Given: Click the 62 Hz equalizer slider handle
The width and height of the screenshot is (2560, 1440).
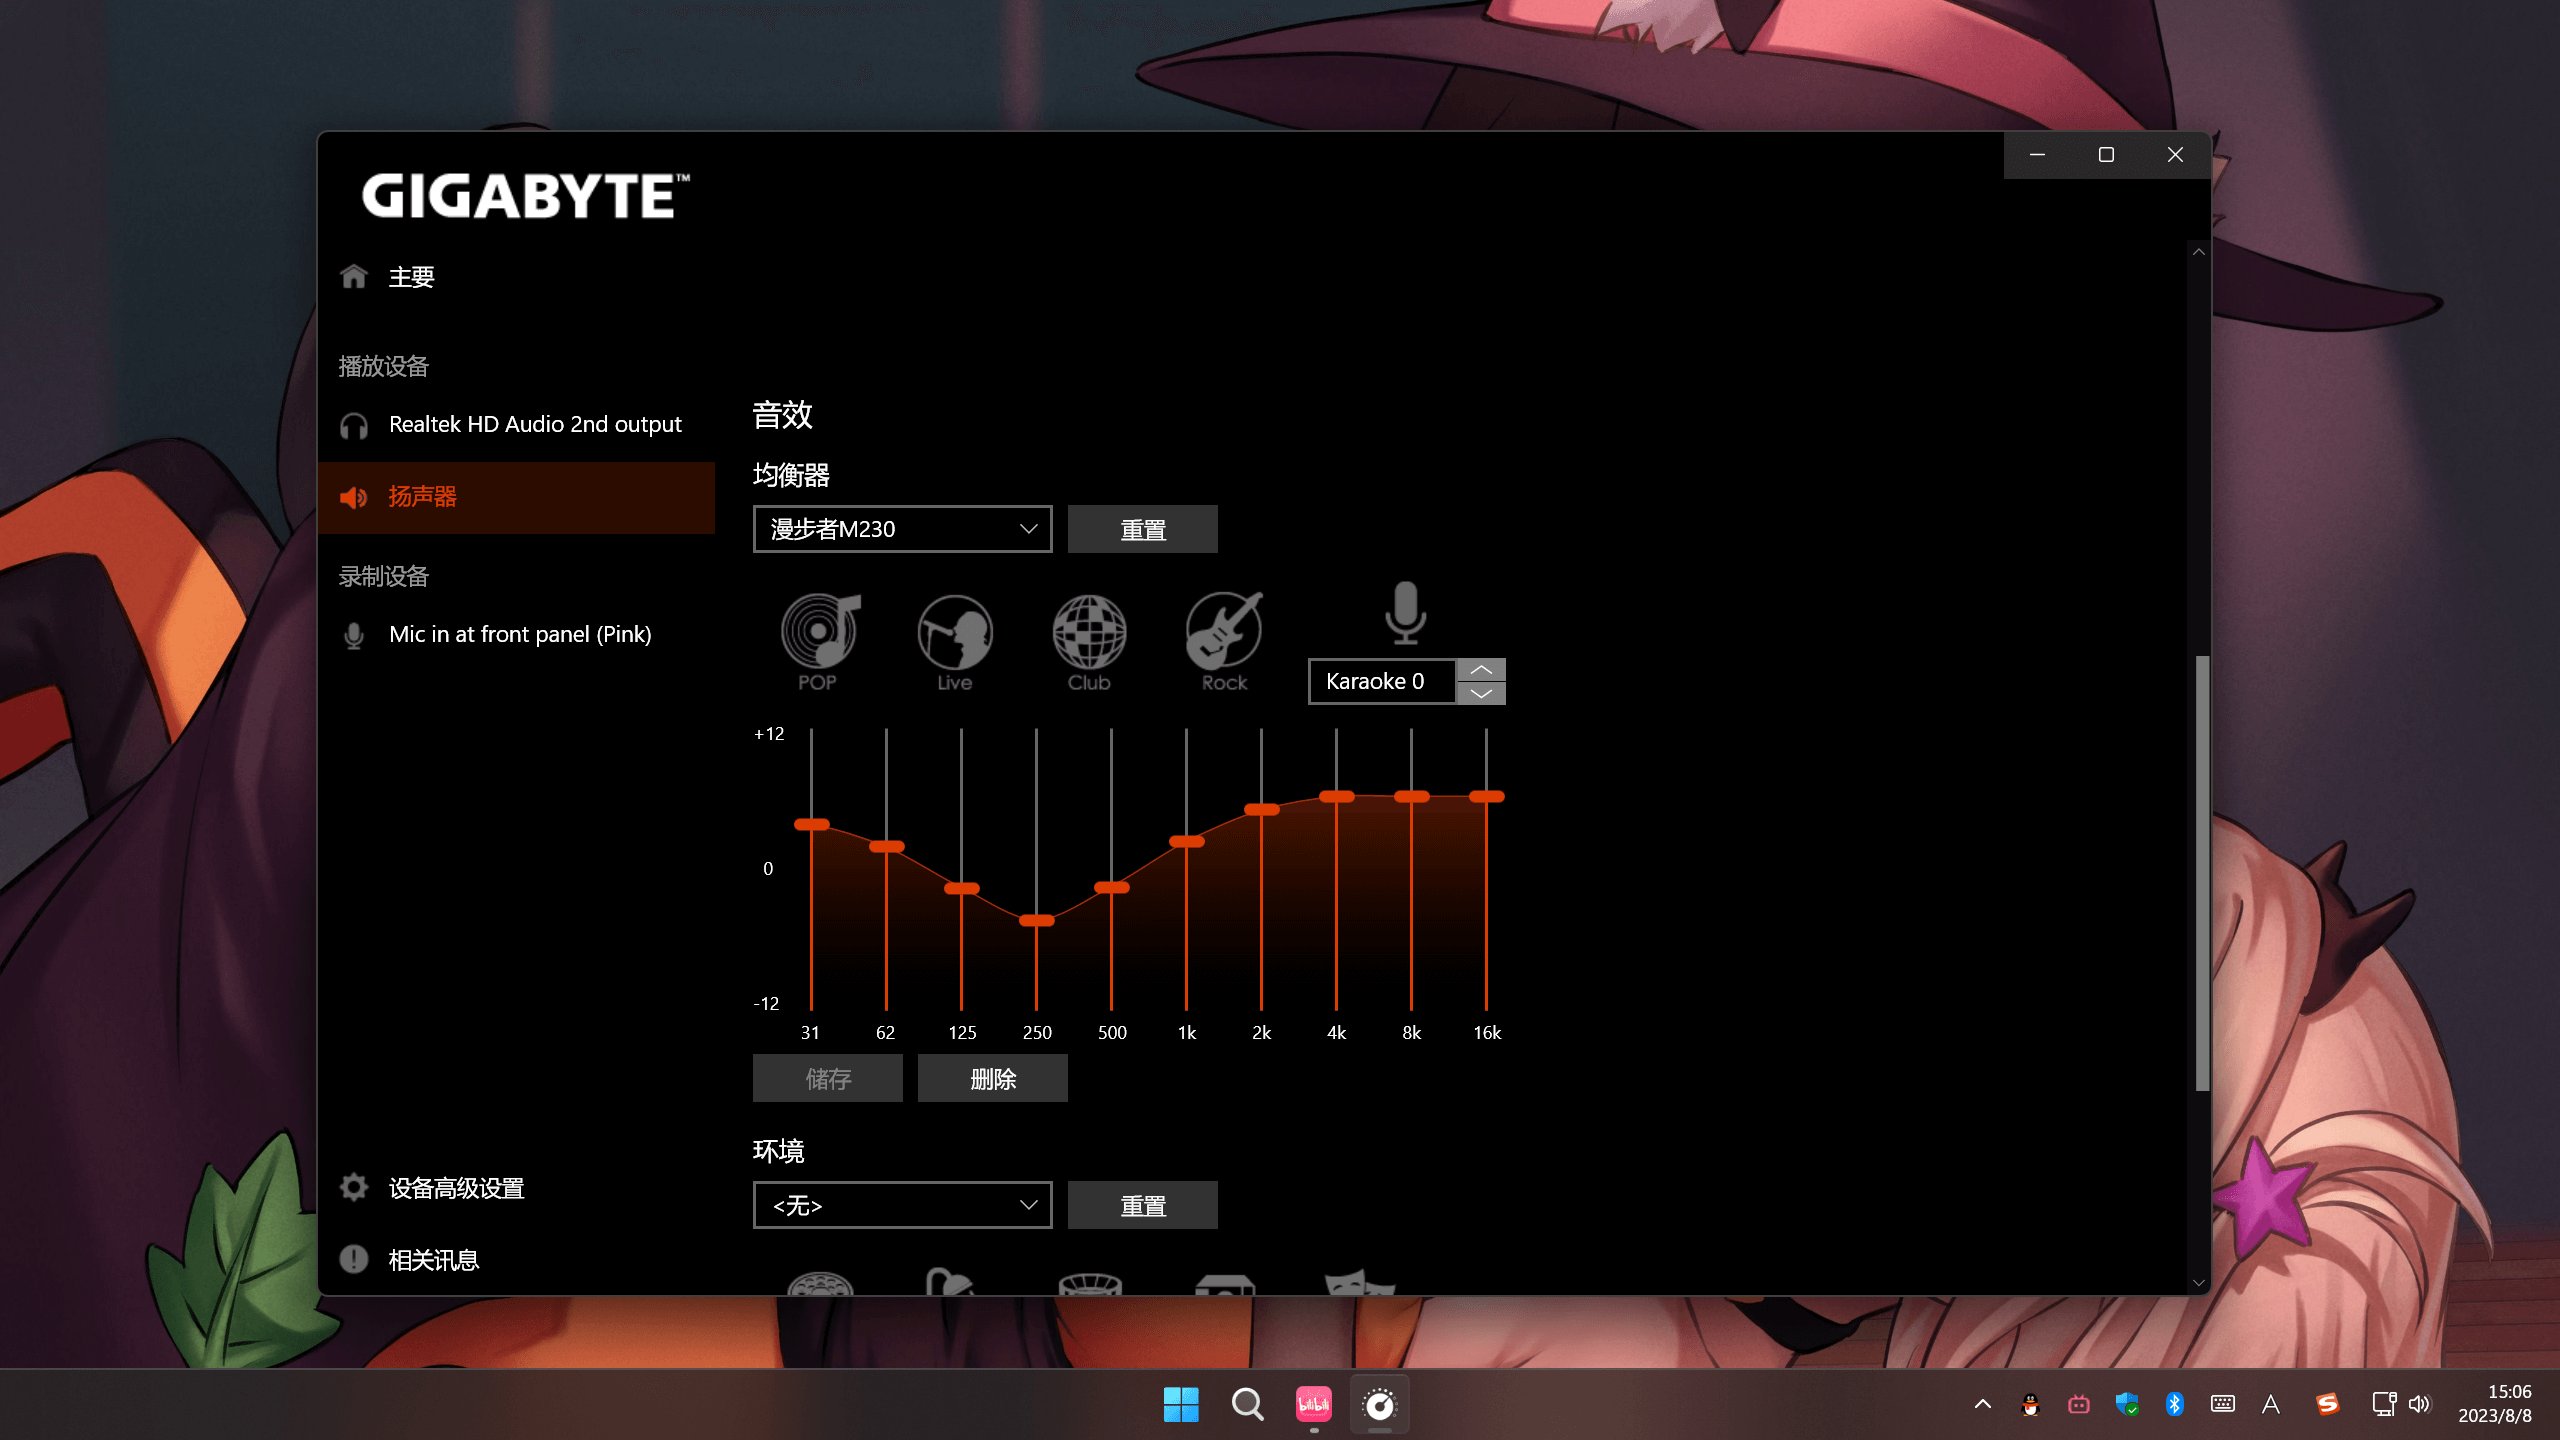Looking at the screenshot, I should pos(887,846).
